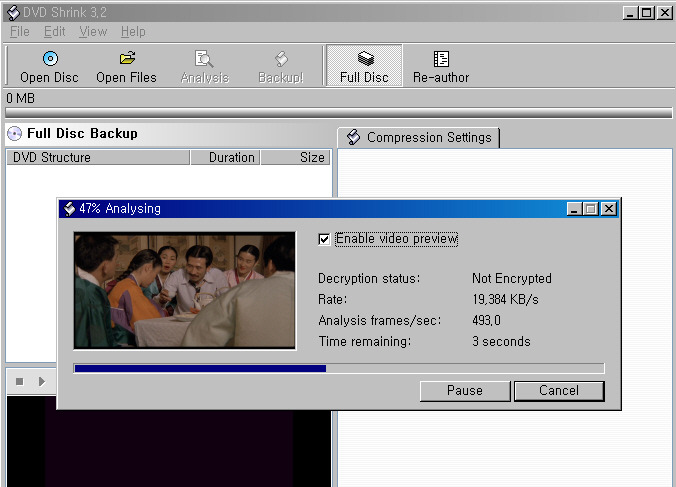
Task: Minimize the DVD Shrink main window
Action: [x=630, y=13]
